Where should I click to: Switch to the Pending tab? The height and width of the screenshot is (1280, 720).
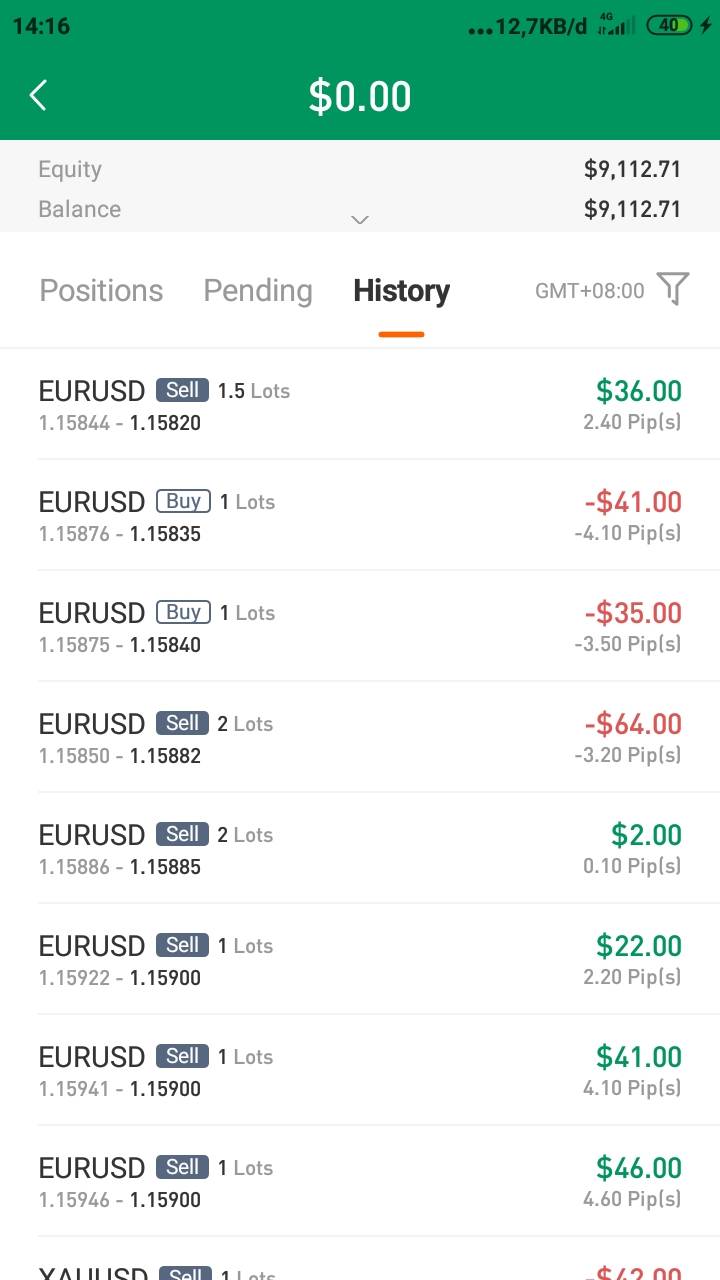258,291
